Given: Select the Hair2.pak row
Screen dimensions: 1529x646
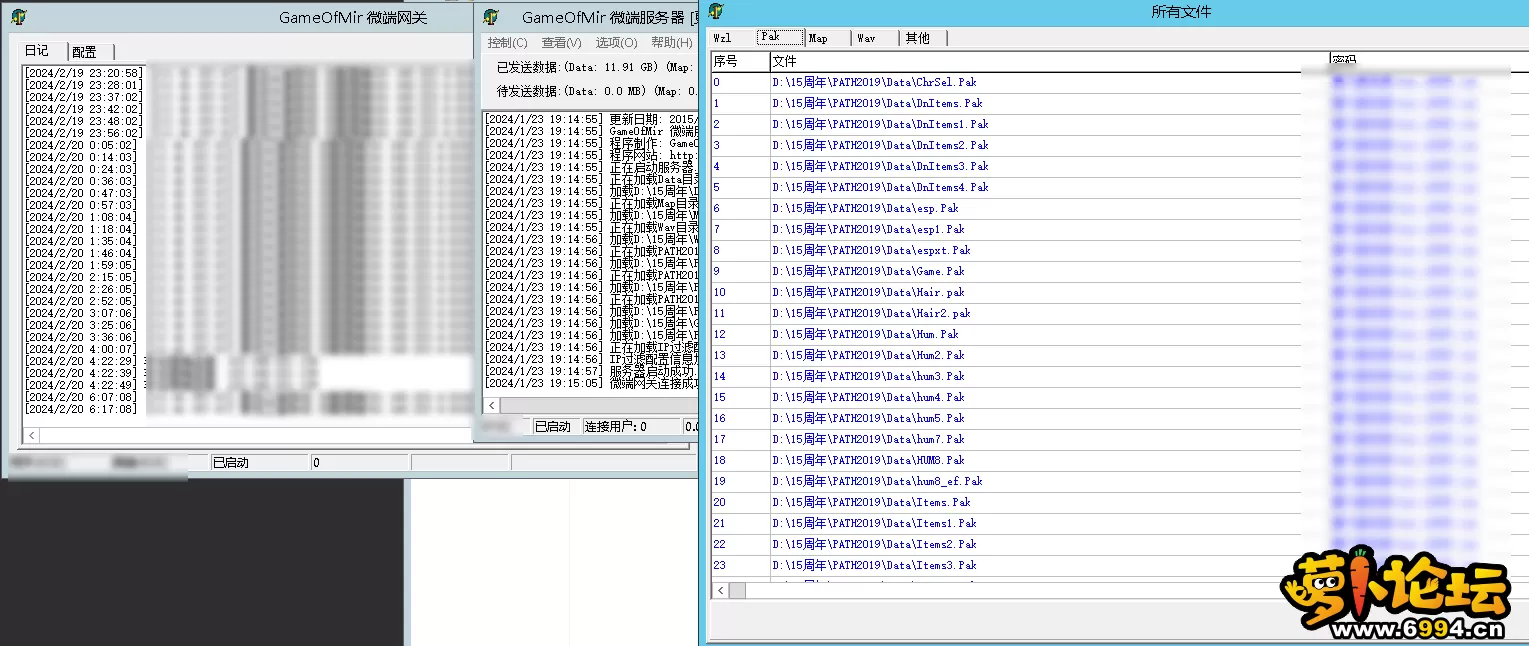Looking at the screenshot, I should click(1119, 313).
